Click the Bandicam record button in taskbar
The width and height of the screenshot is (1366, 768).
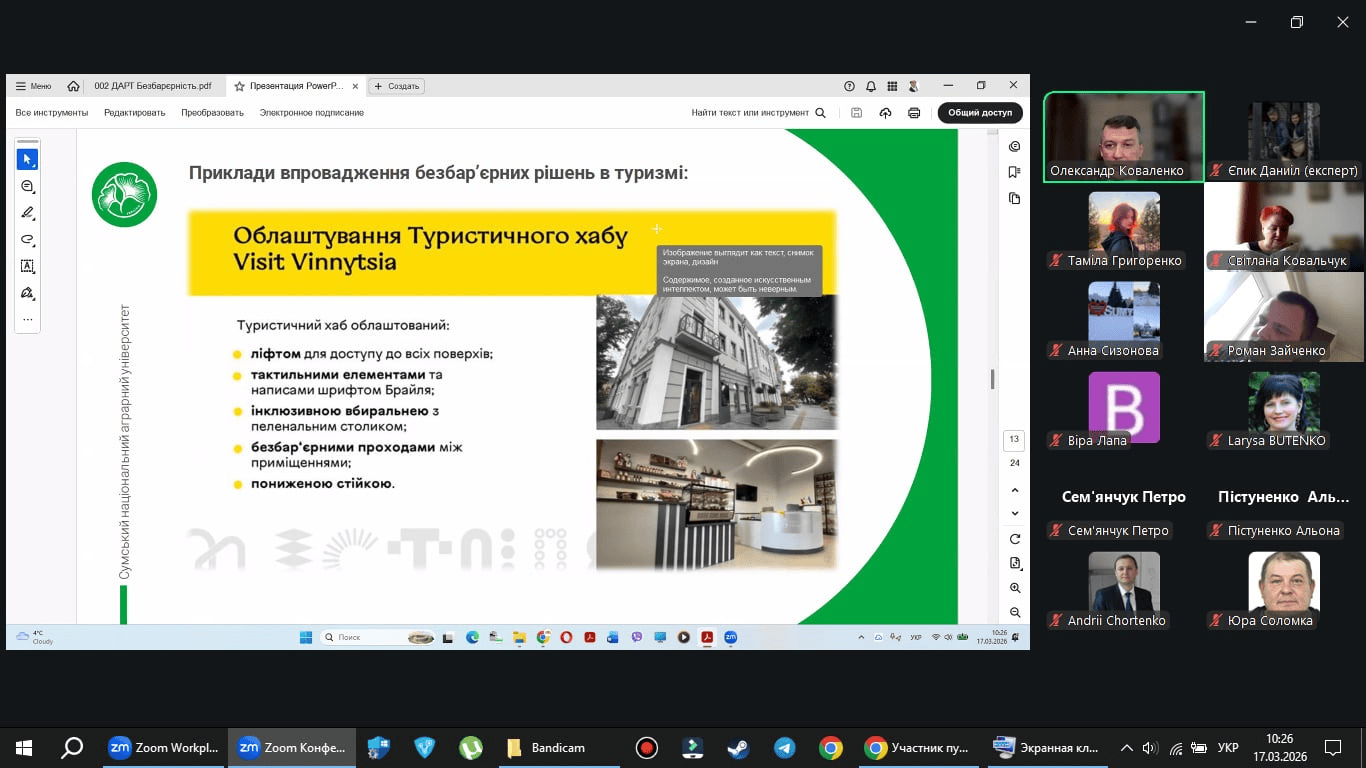coord(647,748)
